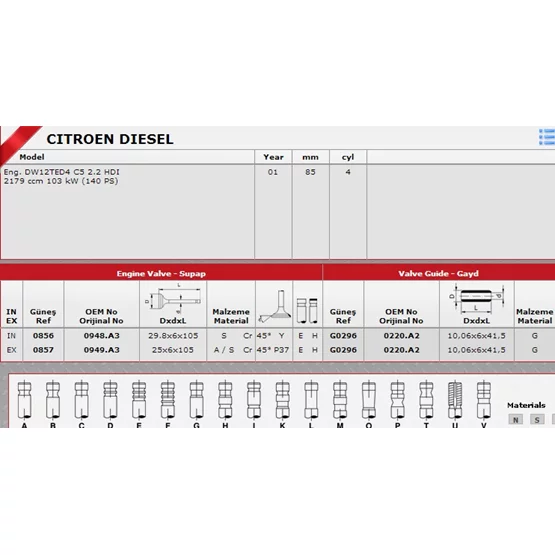Select valve stem type icon L

pyautogui.click(x=311, y=400)
